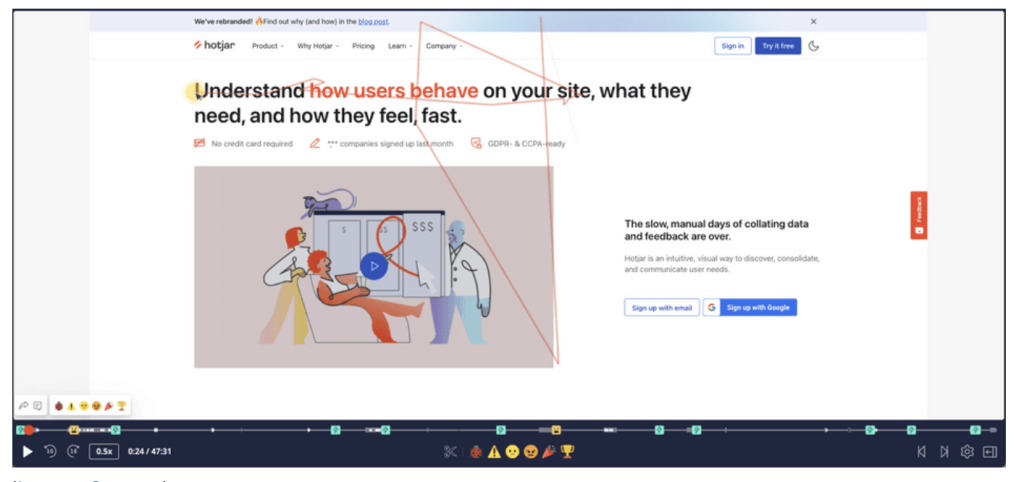Image resolution: width=1024 pixels, height=482 pixels.
Task: Skip forward 10 seconds
Action: coord(73,452)
